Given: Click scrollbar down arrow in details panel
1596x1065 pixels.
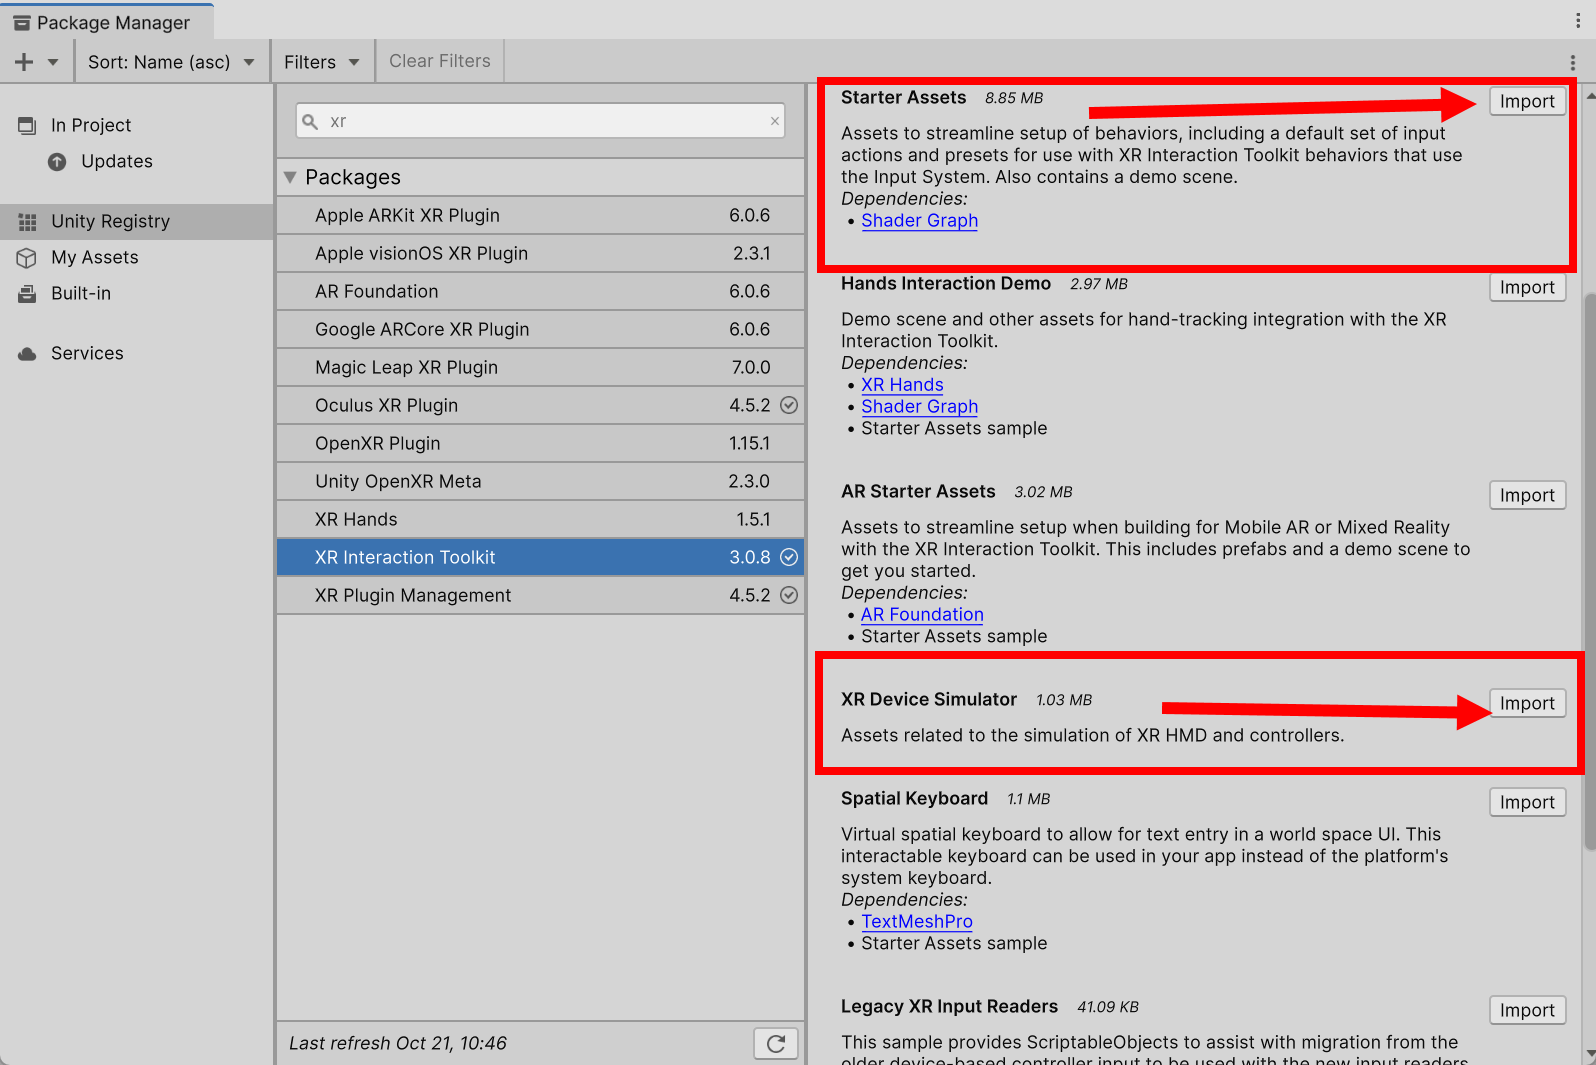Looking at the screenshot, I should [1590, 1054].
